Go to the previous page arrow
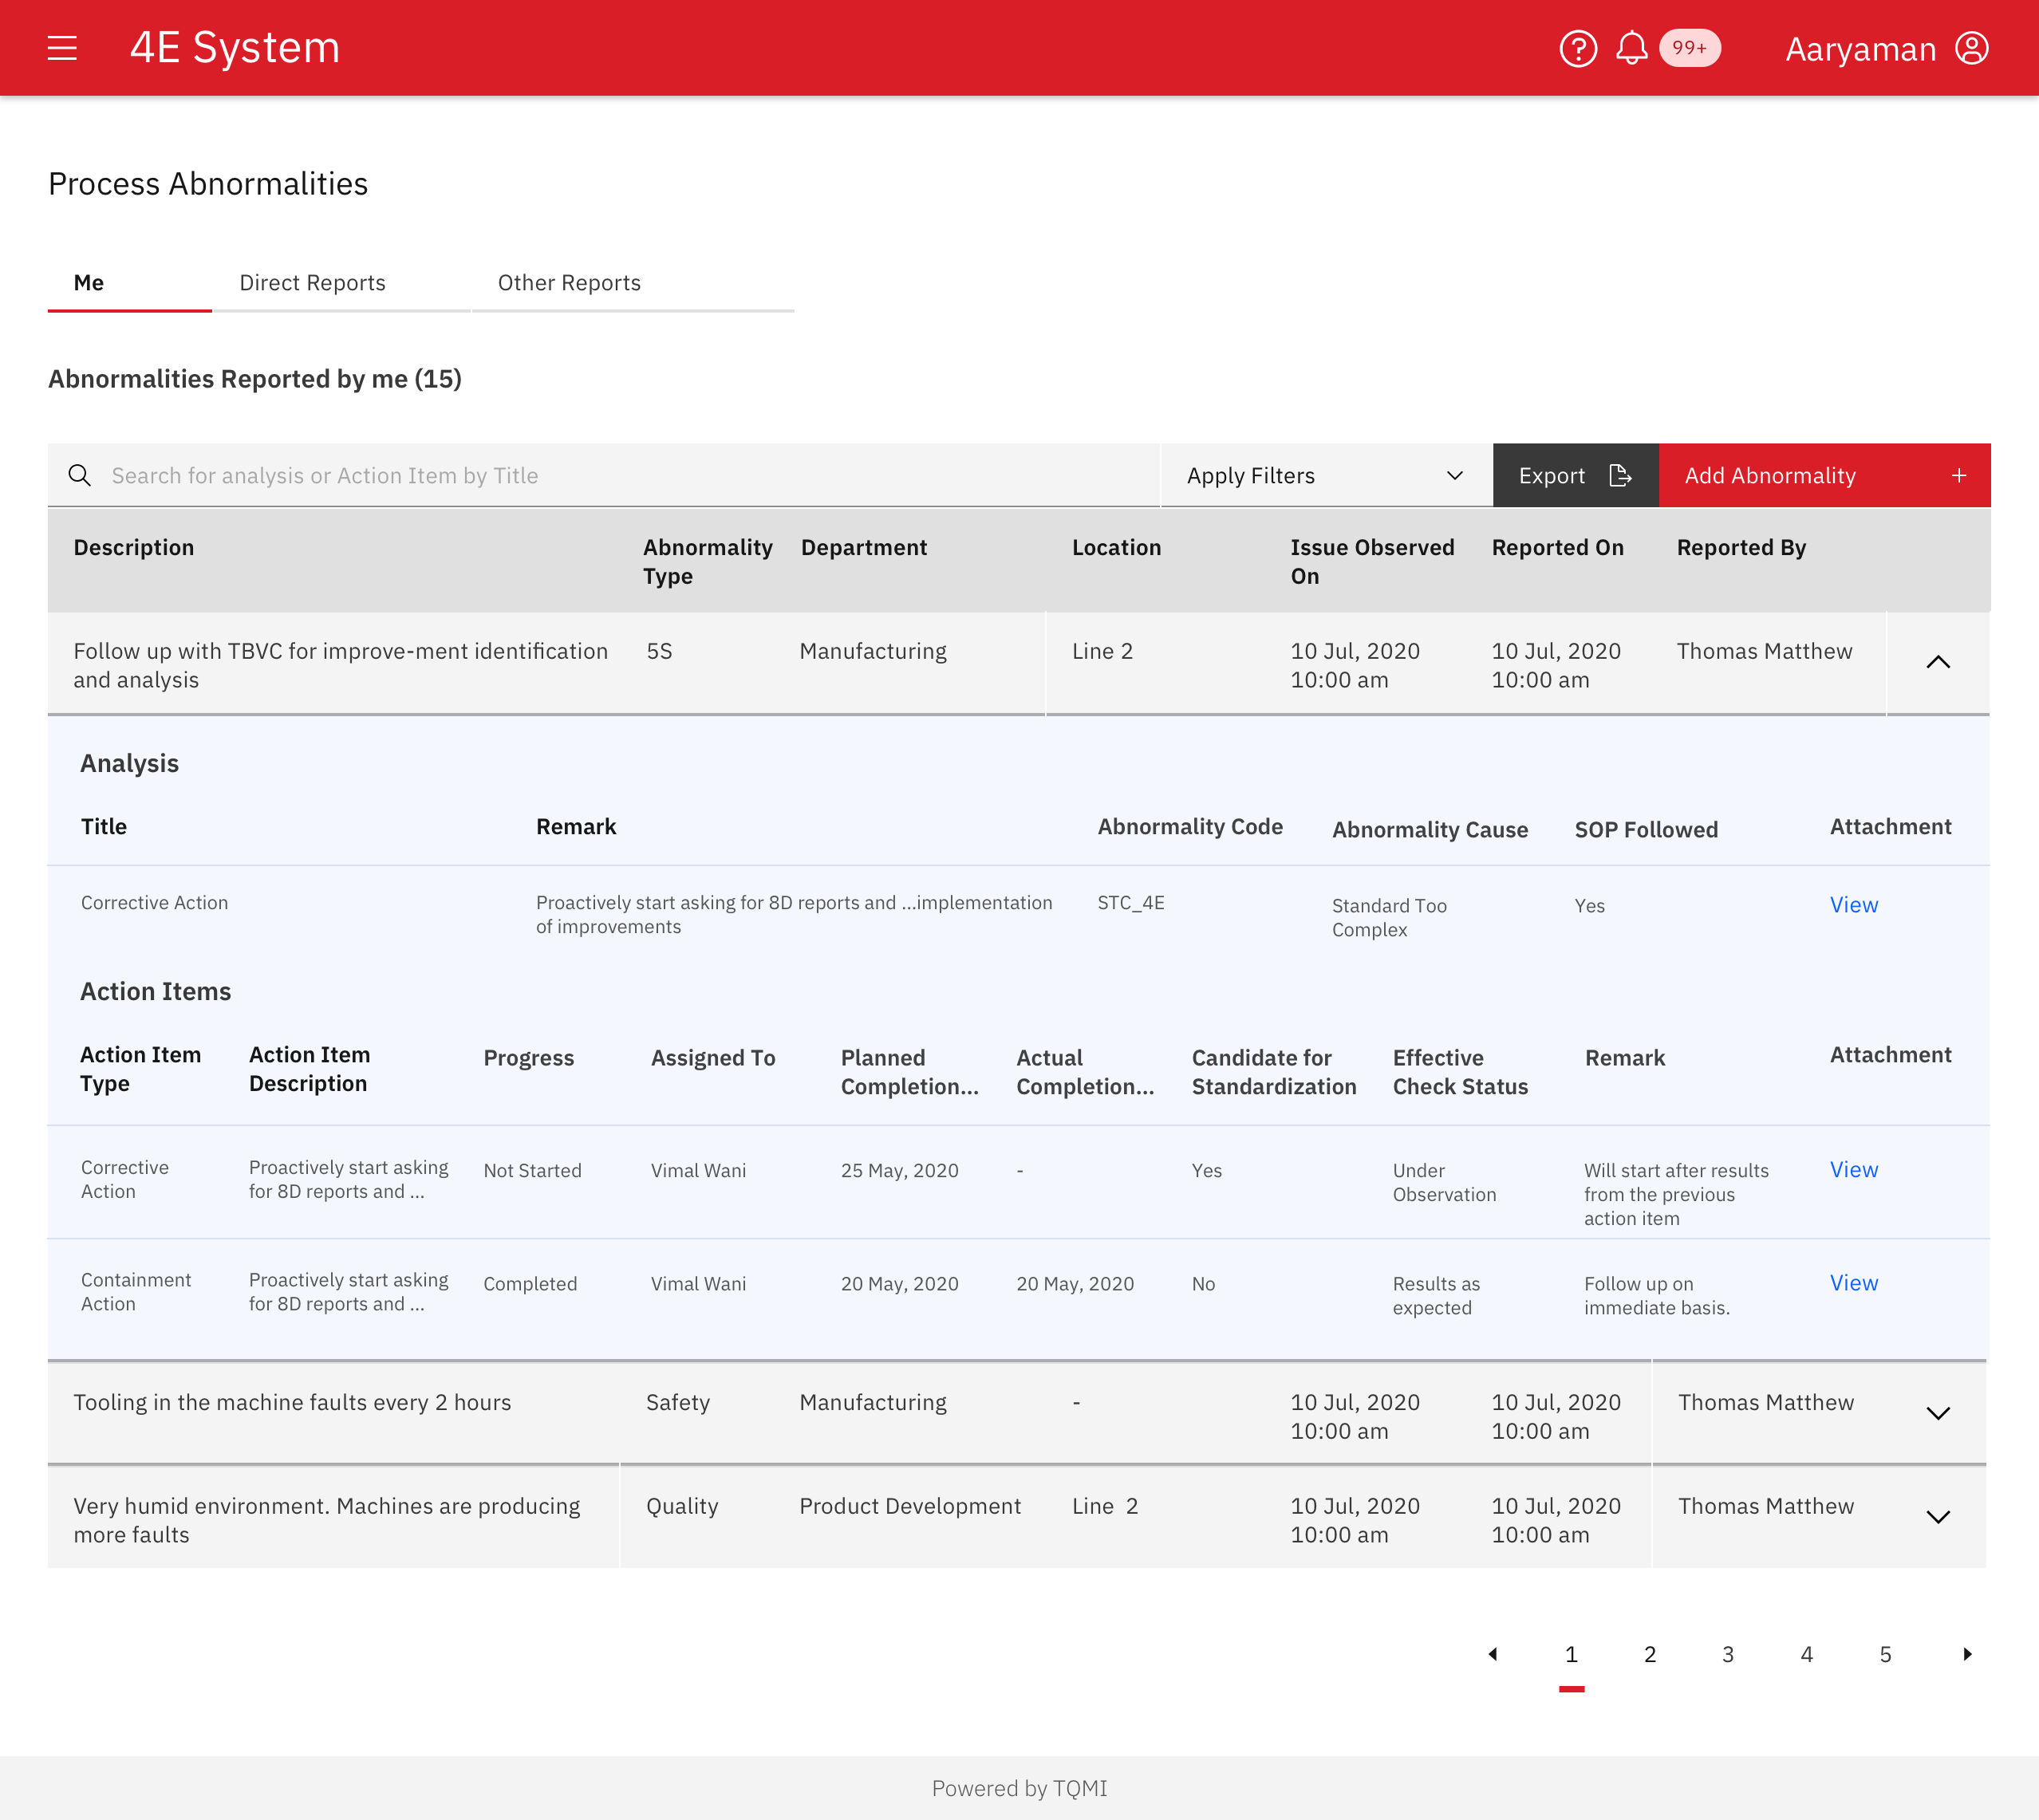The image size is (2039, 1820). 1492,1654
